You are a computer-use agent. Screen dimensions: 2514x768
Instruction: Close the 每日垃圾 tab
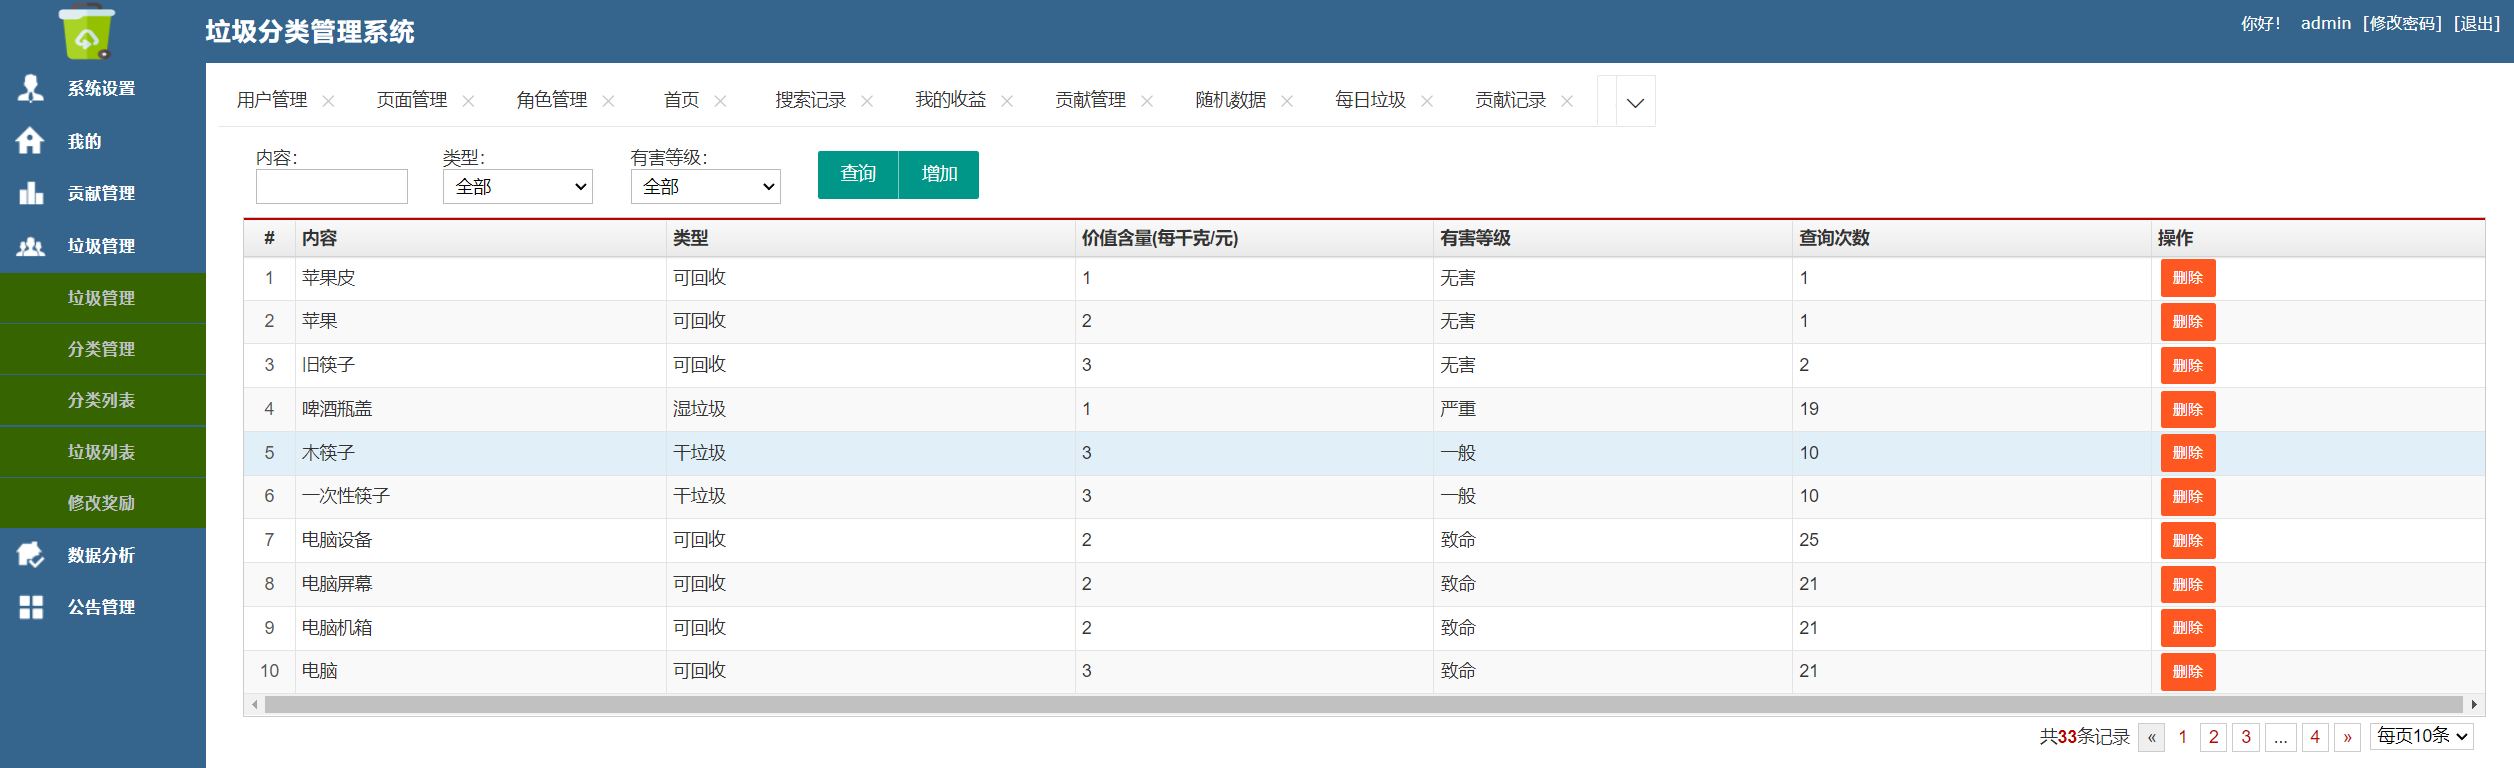(x=1427, y=101)
